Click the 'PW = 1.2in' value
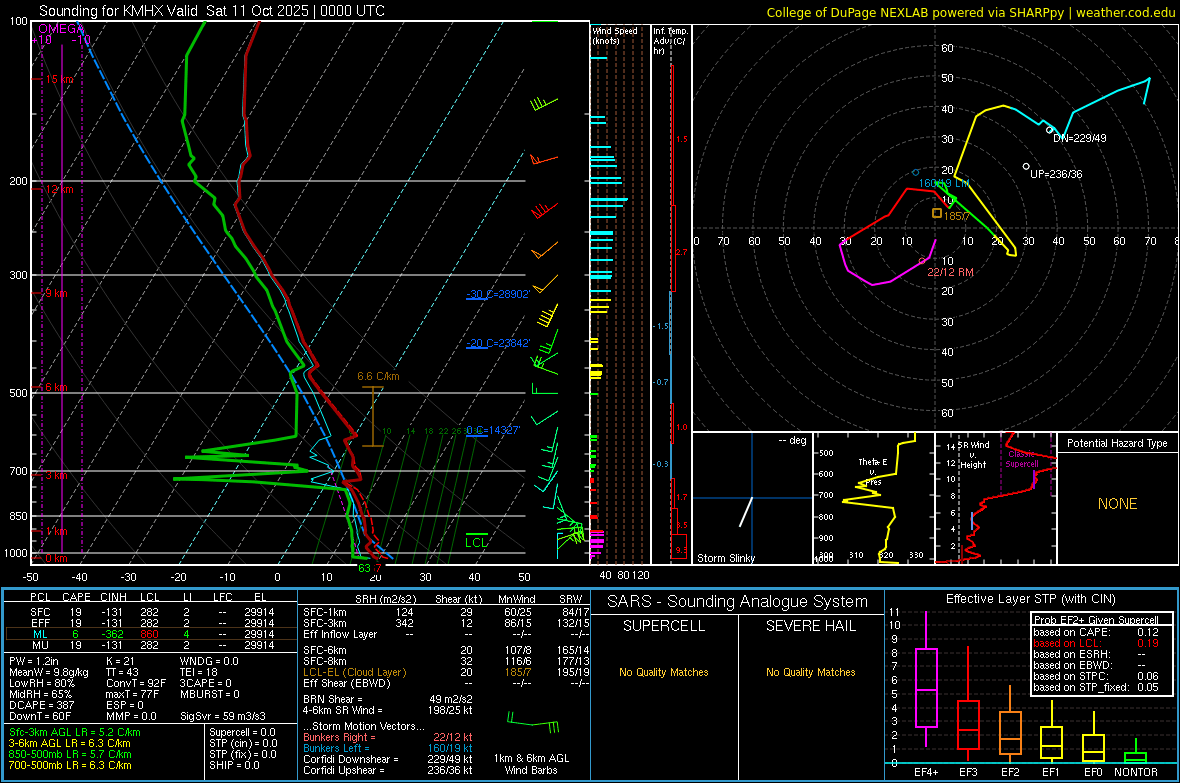The image size is (1180, 783). [x=33, y=661]
